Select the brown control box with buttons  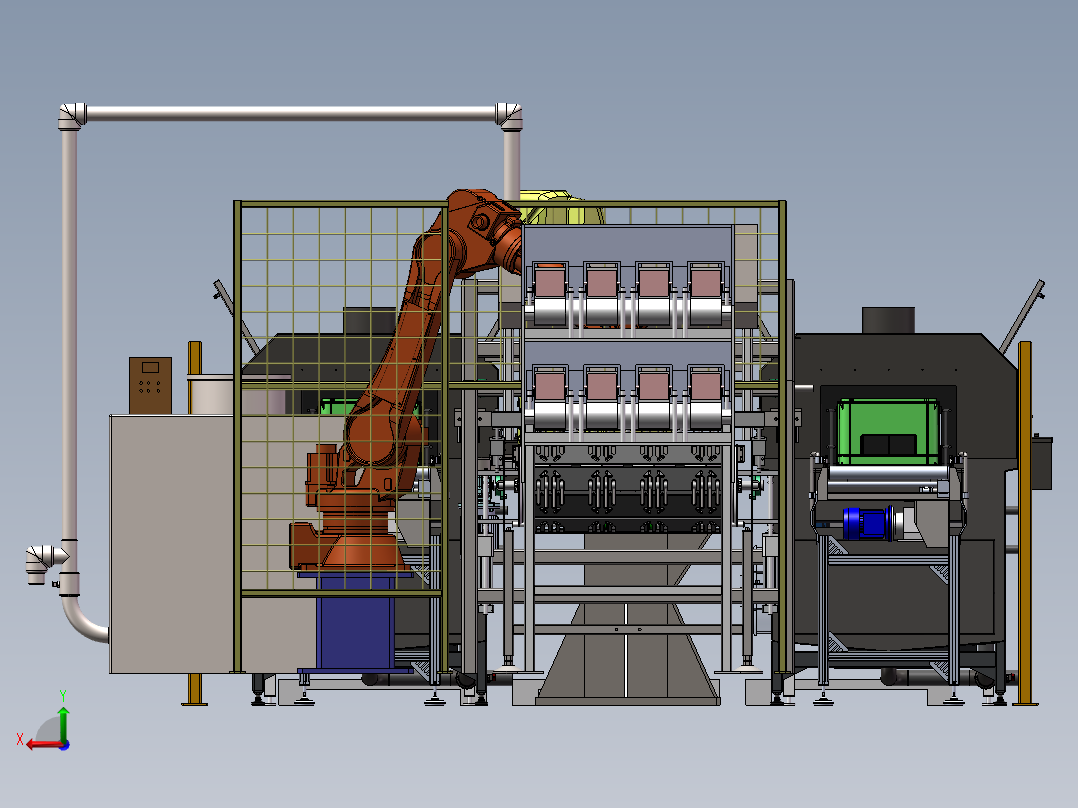point(150,385)
